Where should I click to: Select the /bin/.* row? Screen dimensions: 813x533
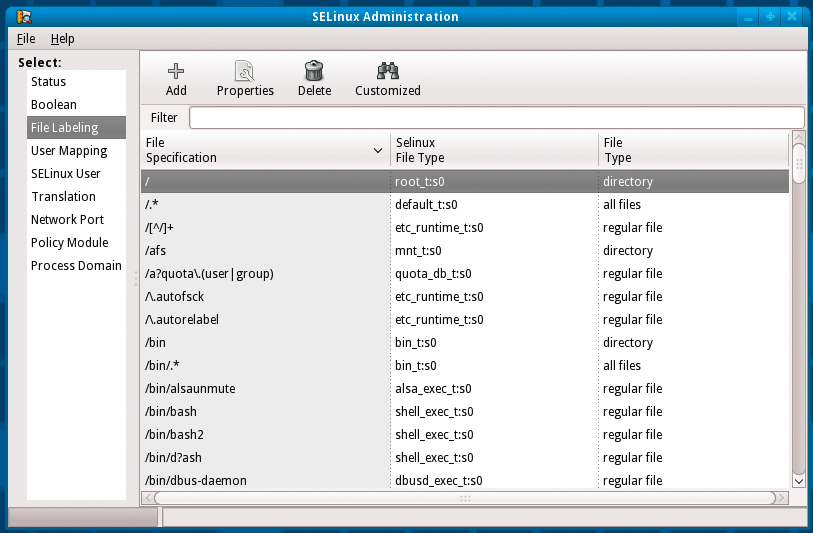coord(465,366)
